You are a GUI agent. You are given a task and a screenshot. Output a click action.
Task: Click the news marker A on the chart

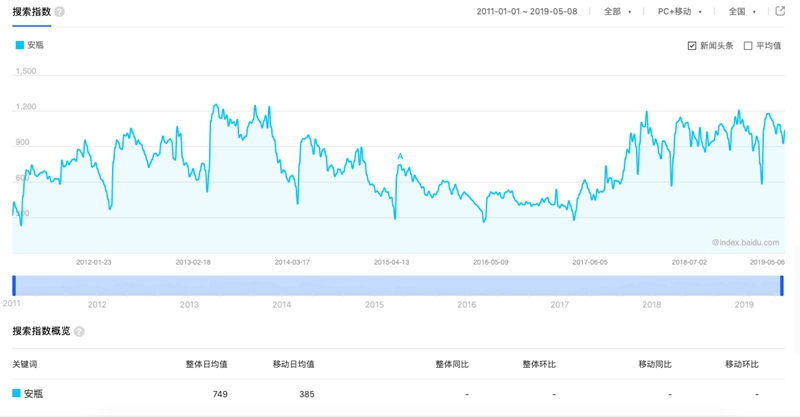click(401, 157)
